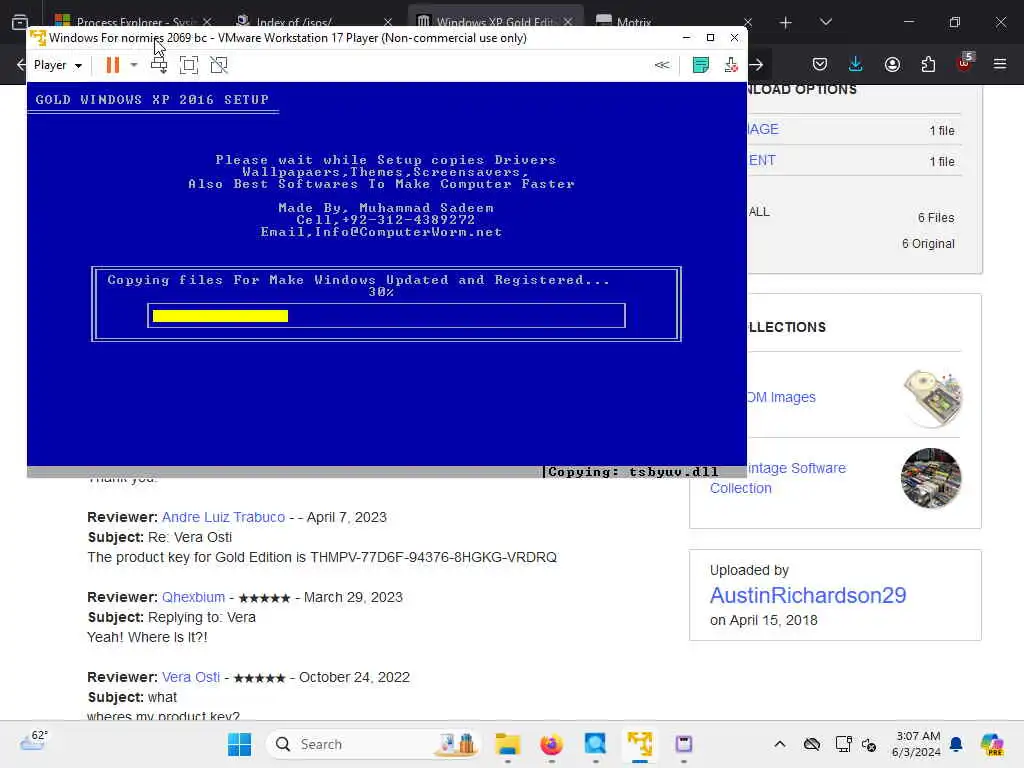Open the list all tabs dropdown in Firefox
Image resolution: width=1024 pixels, height=768 pixels.
pos(826,22)
